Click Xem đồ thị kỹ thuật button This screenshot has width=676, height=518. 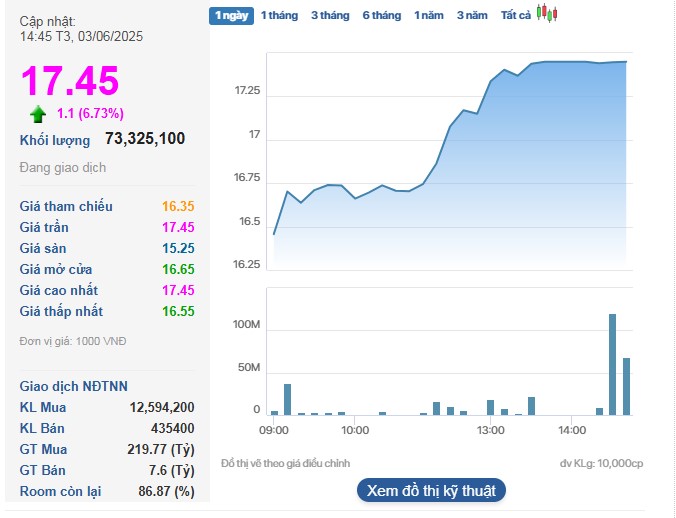[431, 490]
